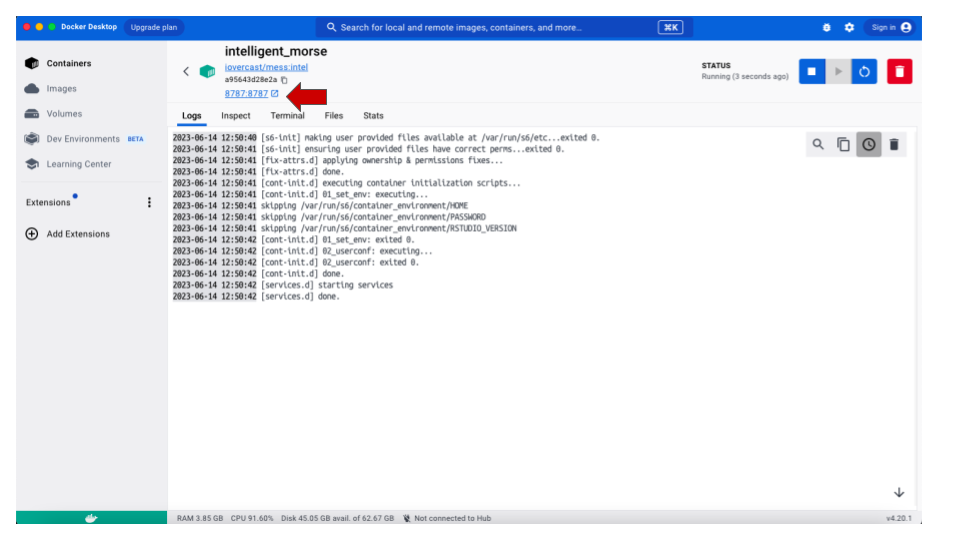Image resolution: width=960 pixels, height=540 pixels.
Task: Clear the log terminal
Action: (x=894, y=144)
